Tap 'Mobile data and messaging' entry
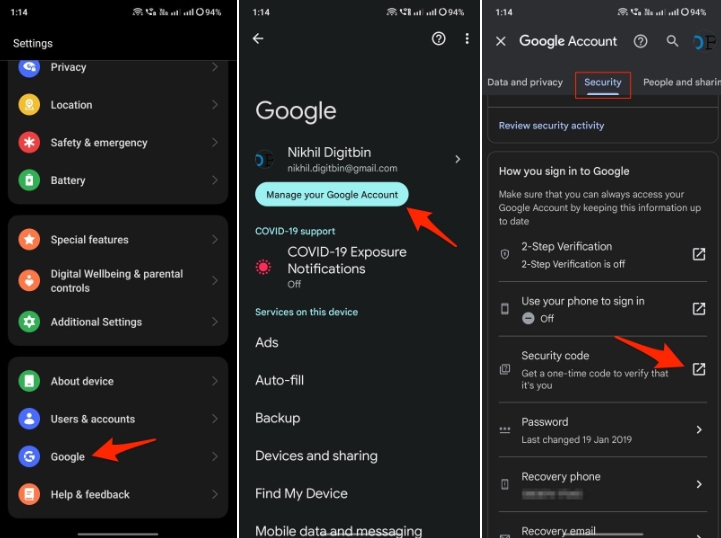 pos(339,531)
